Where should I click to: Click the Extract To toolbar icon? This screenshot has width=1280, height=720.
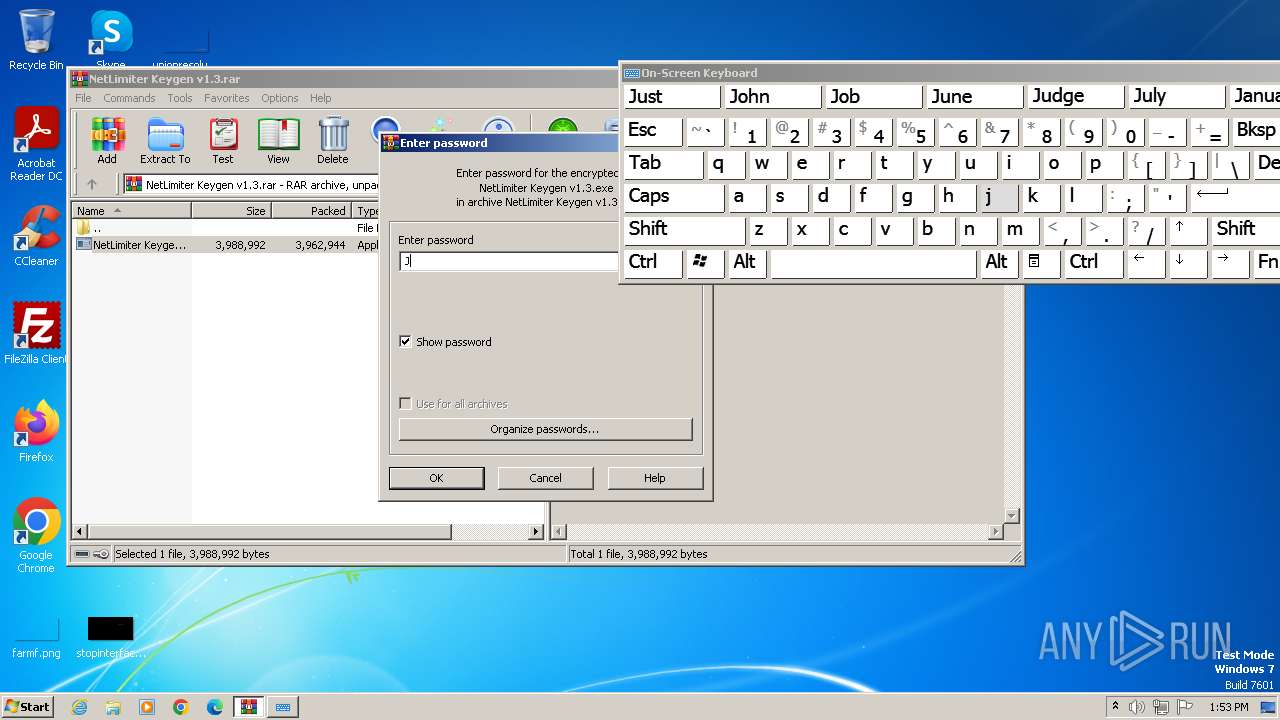click(165, 141)
